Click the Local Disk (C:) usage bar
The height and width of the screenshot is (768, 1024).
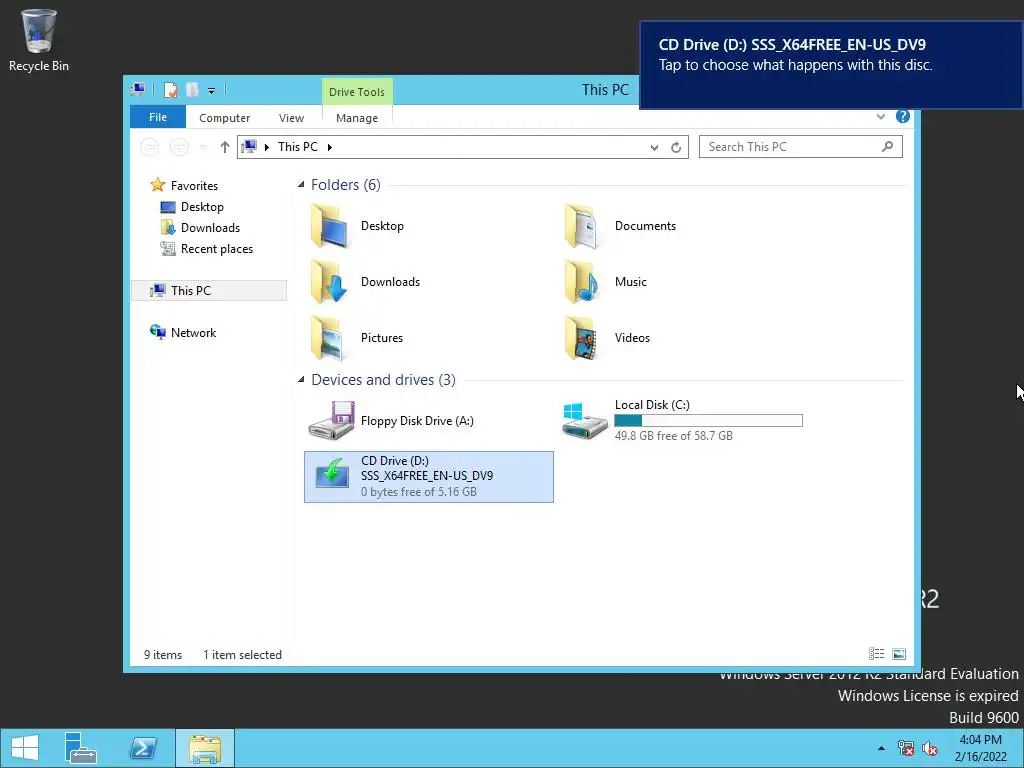[x=708, y=421]
